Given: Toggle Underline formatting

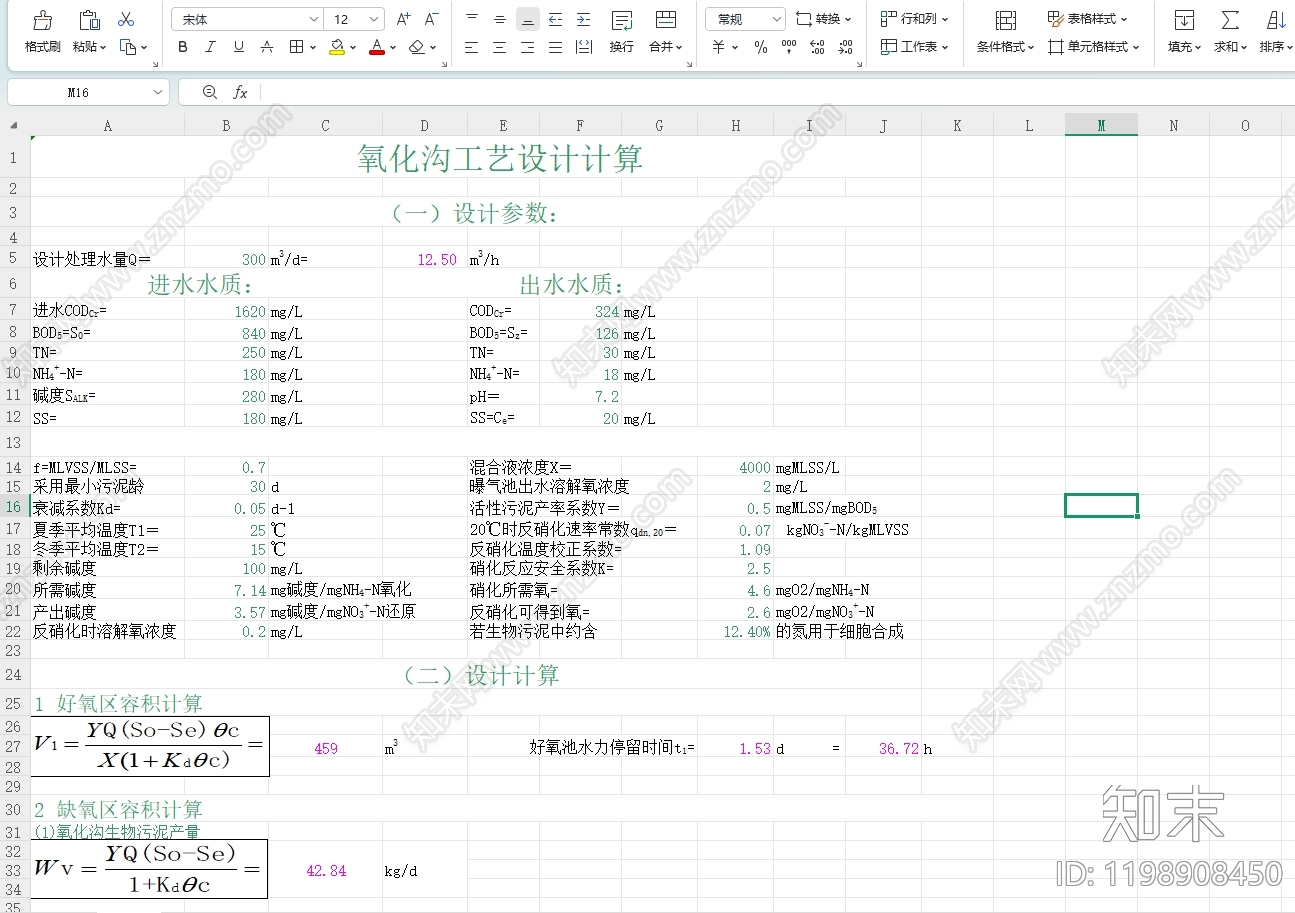Looking at the screenshot, I should pyautogui.click(x=238, y=47).
